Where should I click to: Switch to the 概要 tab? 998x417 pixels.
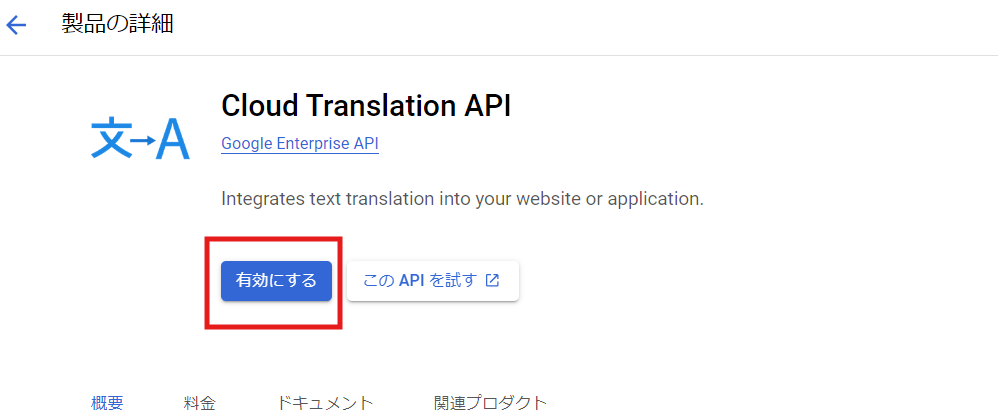107,403
